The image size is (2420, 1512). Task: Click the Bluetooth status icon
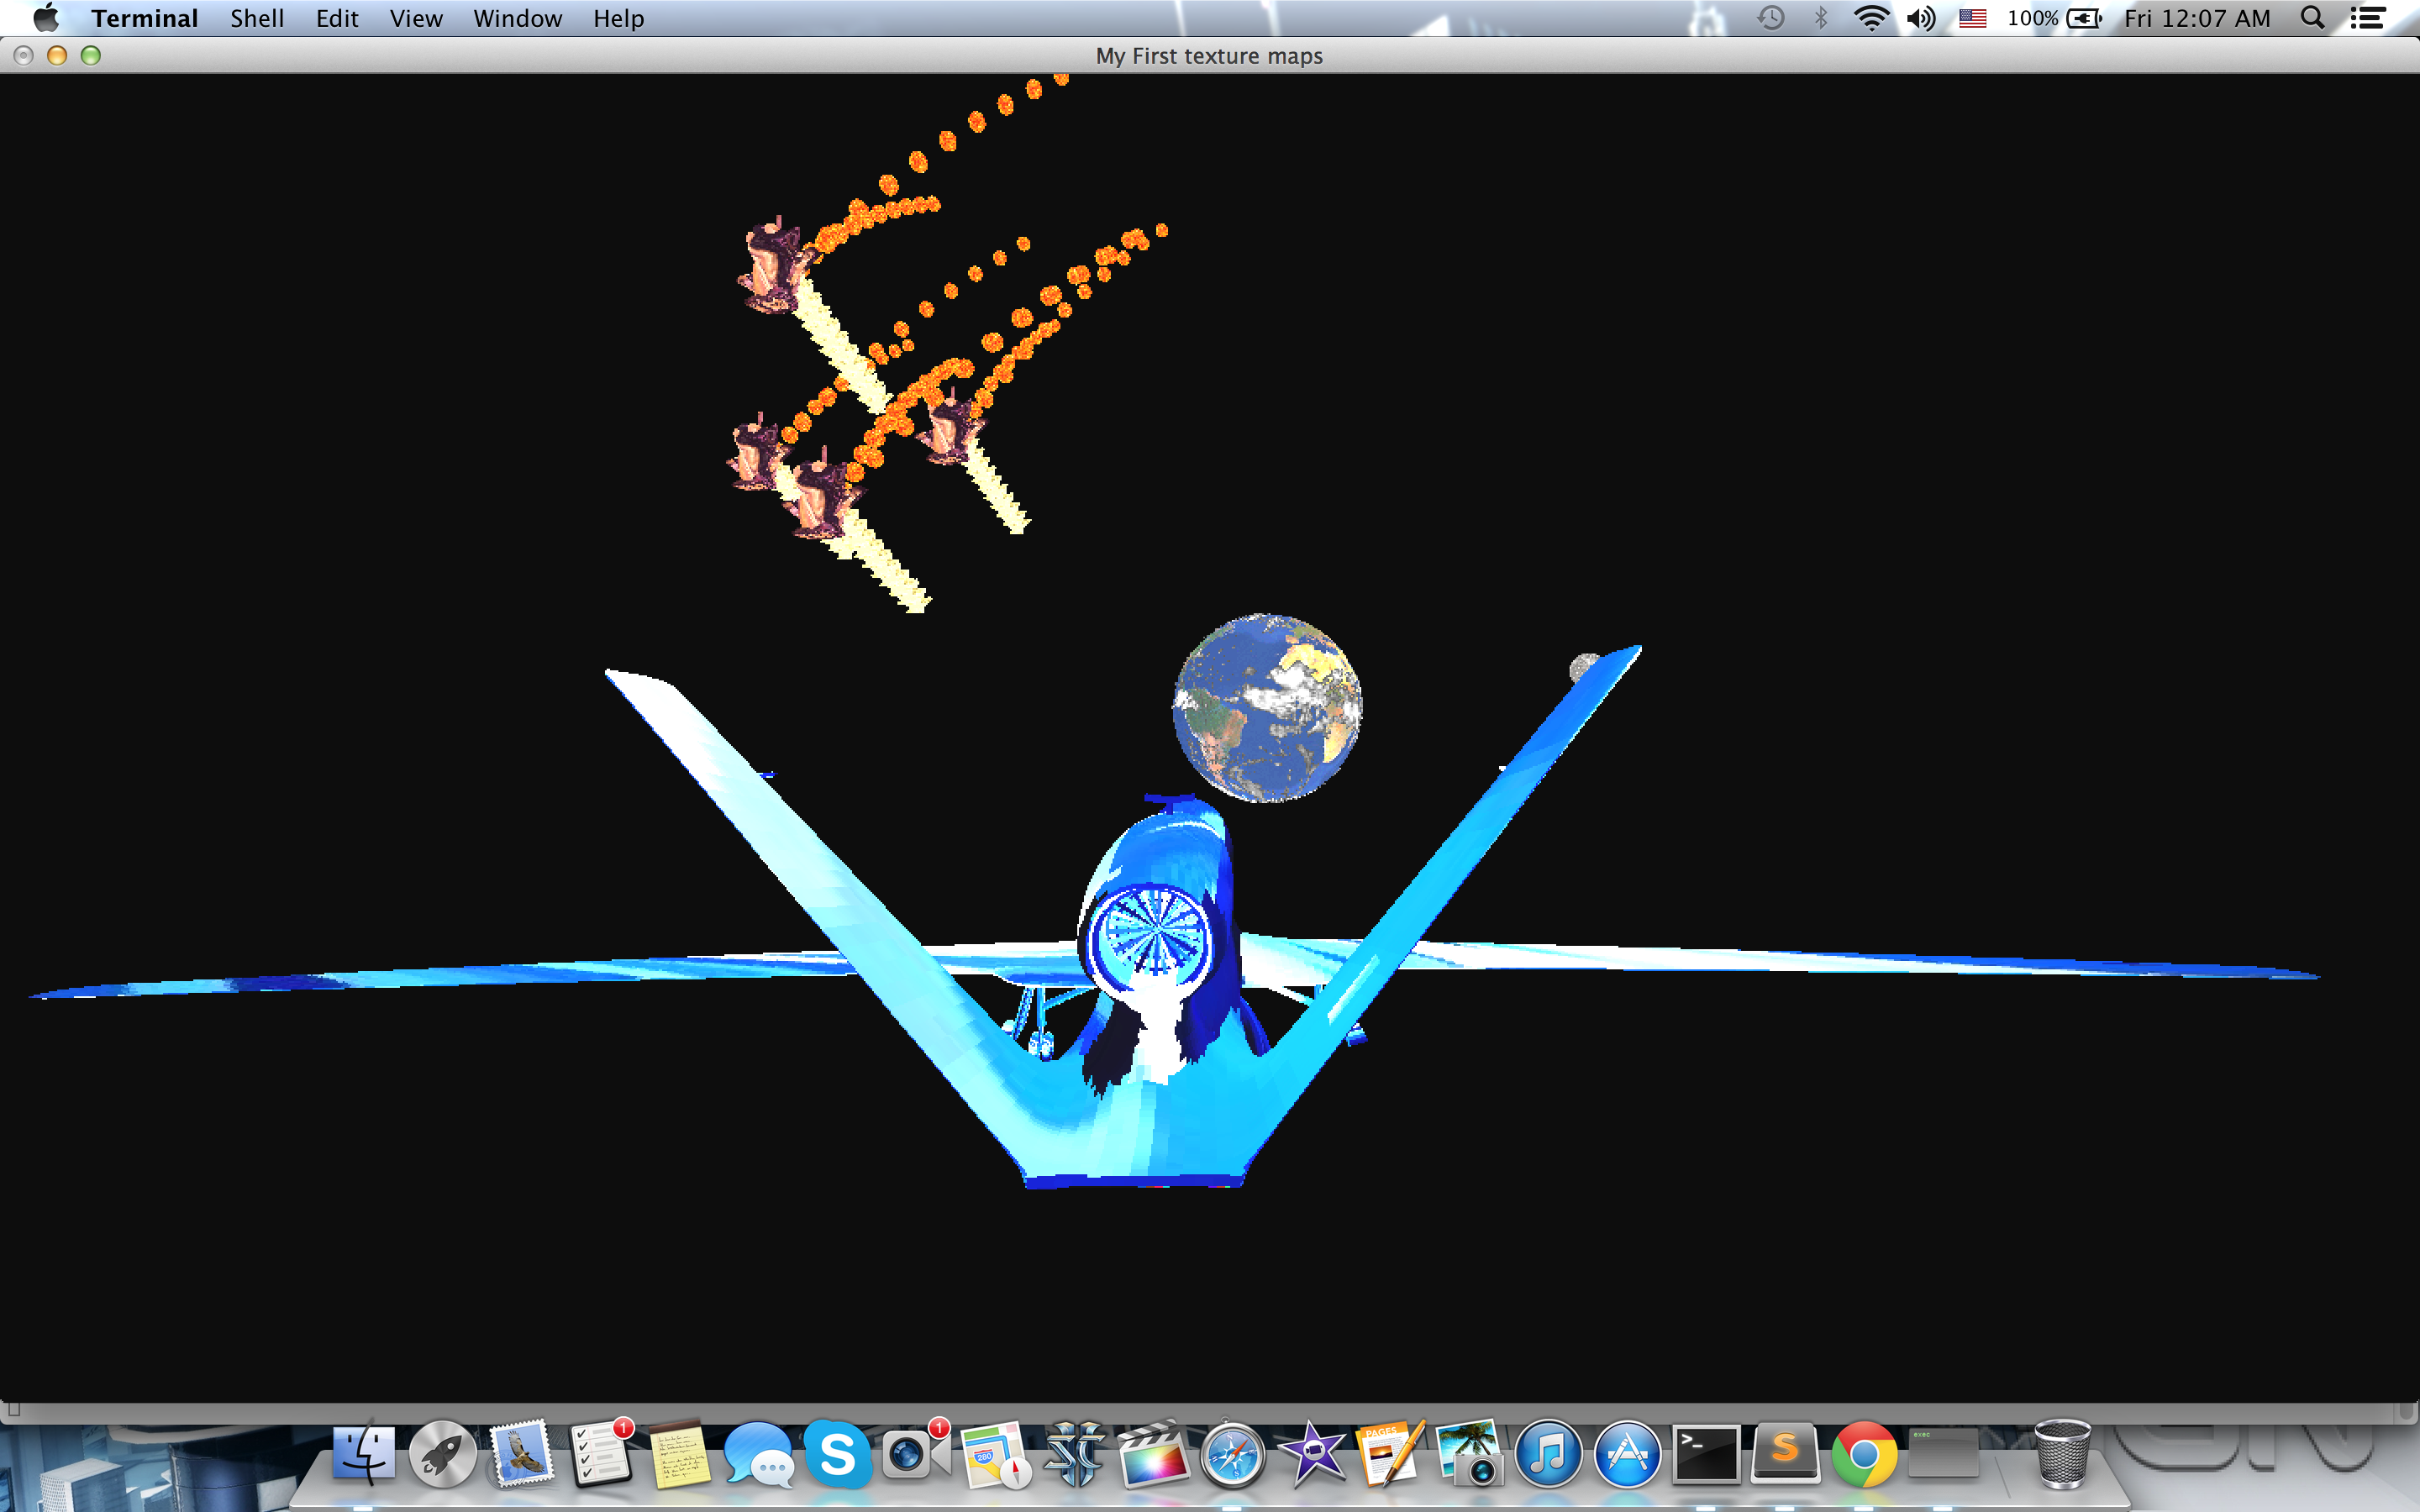tap(1821, 18)
